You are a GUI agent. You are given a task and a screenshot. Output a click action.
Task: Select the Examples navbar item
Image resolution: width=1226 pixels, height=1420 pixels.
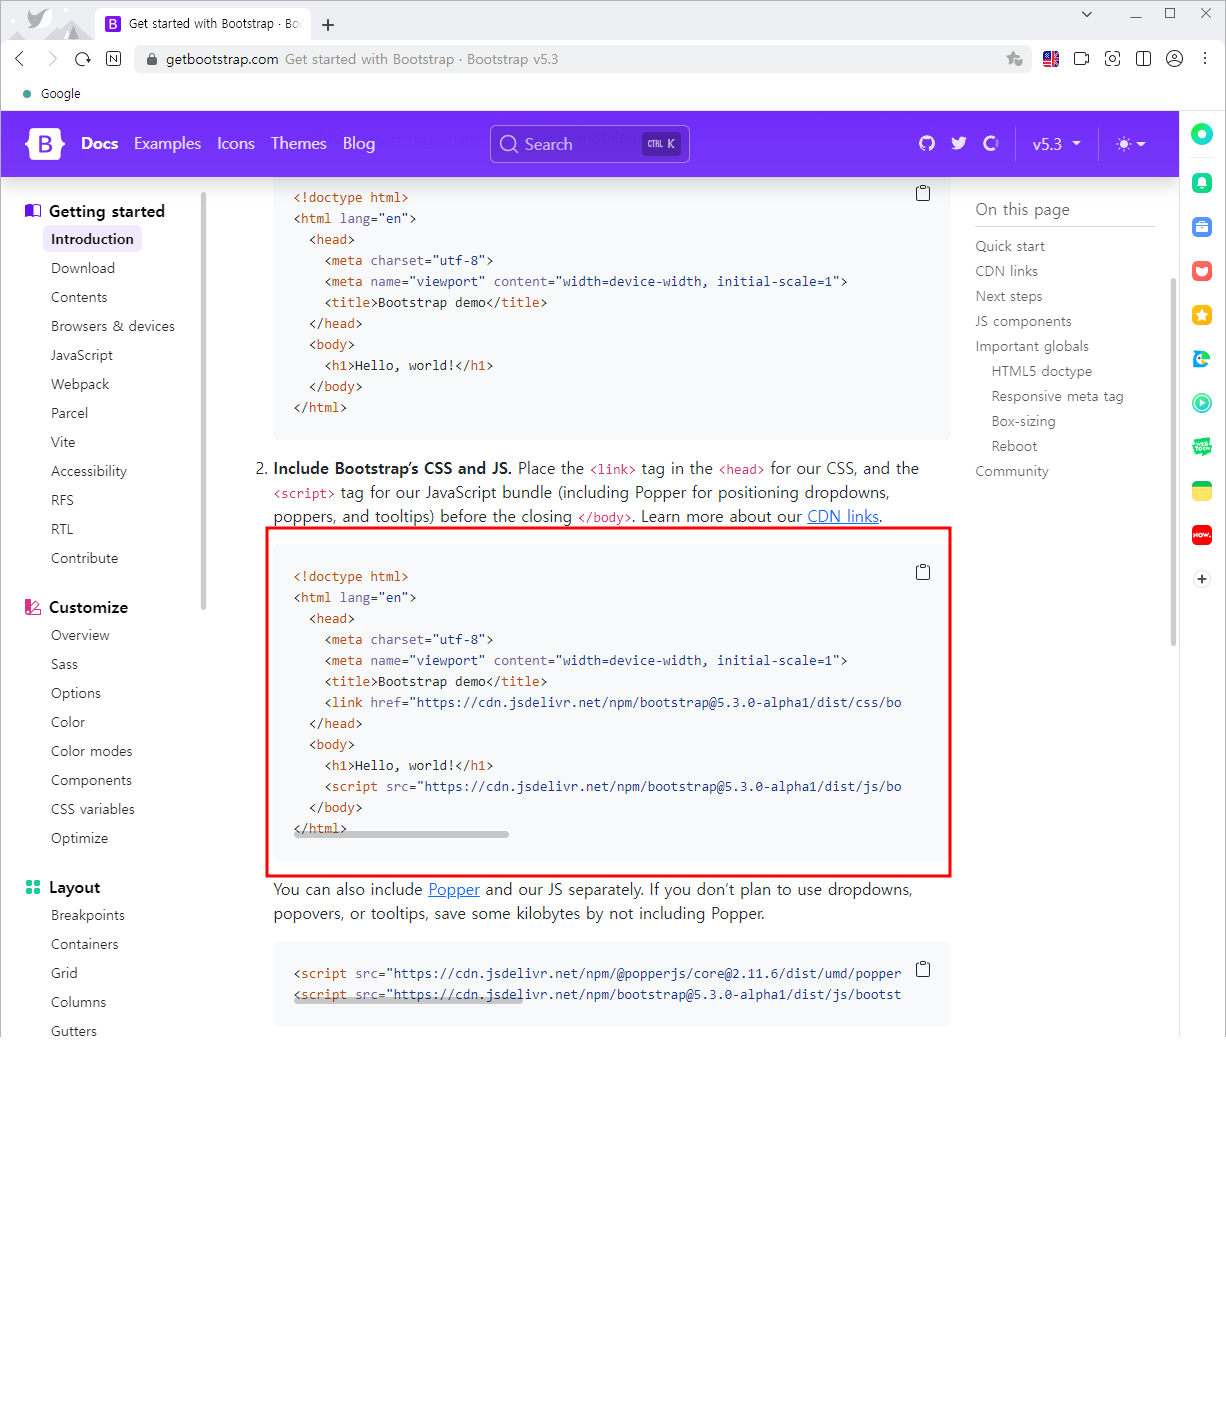(x=167, y=144)
